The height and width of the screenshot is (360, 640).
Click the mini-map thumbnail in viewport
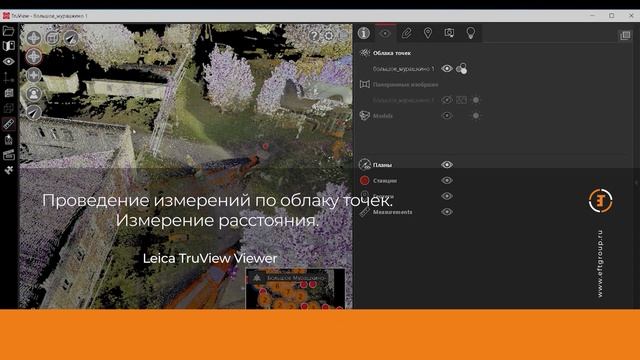point(296,289)
